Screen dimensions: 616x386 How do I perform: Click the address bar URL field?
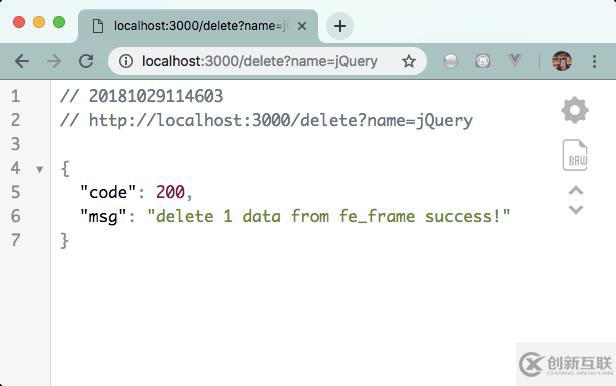click(x=267, y=61)
